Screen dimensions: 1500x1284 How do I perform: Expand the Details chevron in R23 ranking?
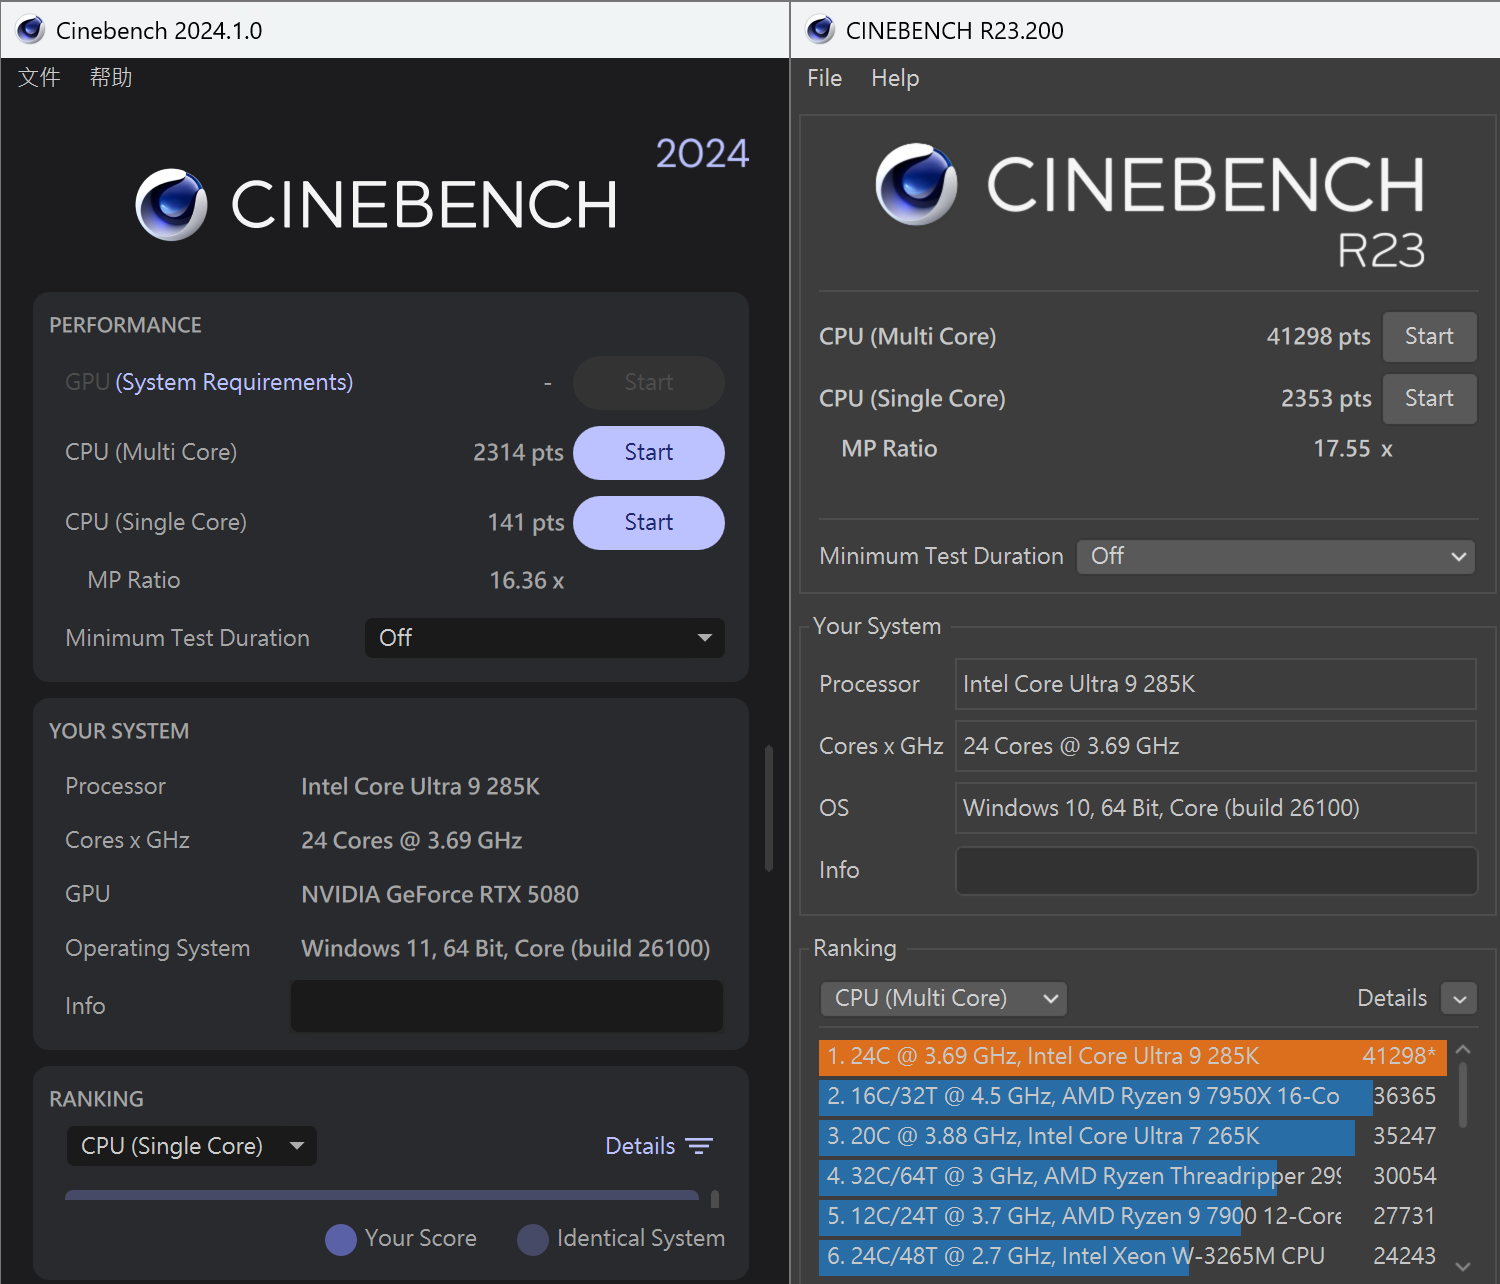click(x=1459, y=998)
